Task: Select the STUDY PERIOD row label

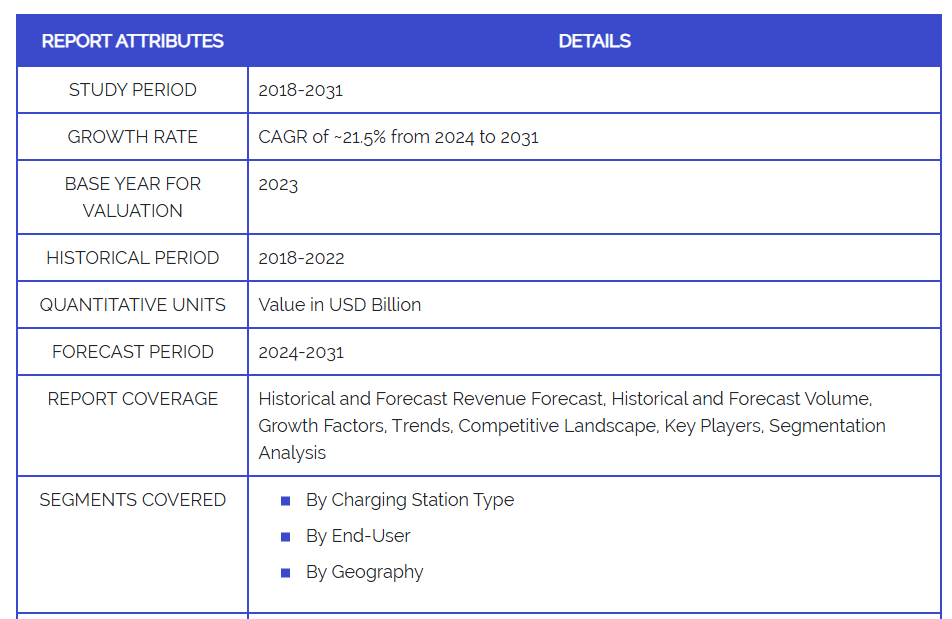Action: click(132, 90)
